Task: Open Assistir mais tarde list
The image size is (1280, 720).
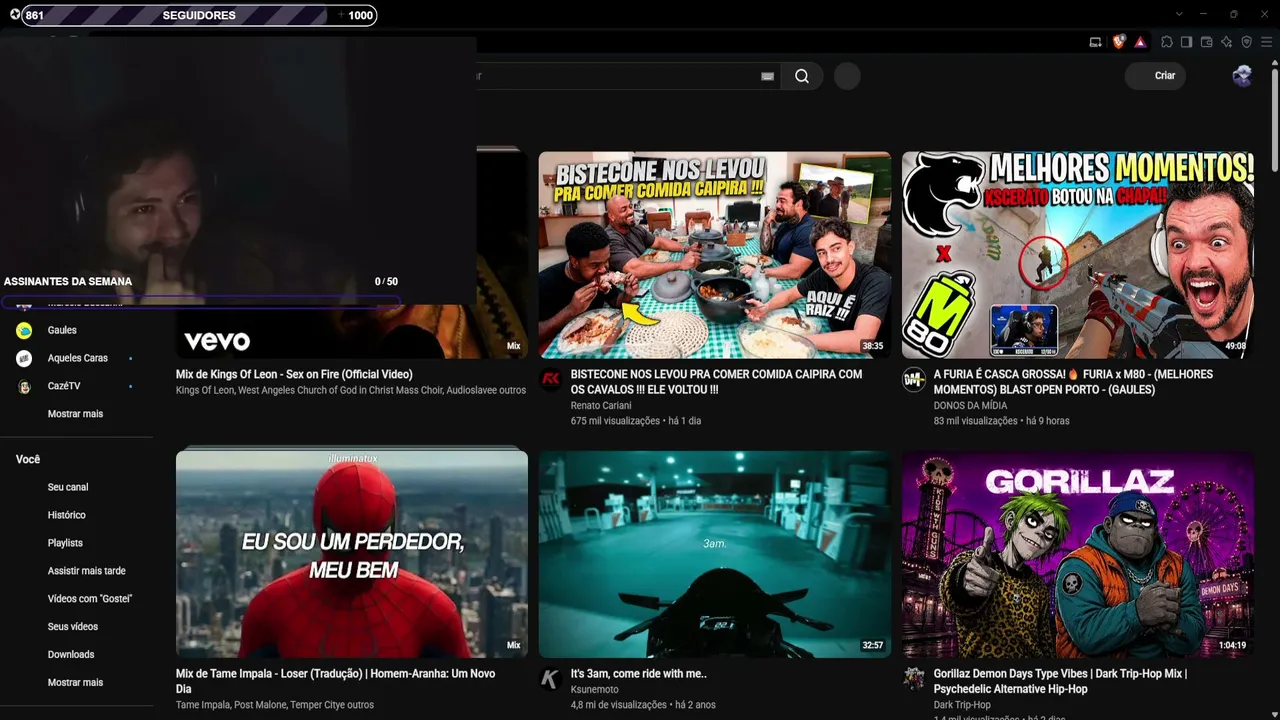Action: point(87,571)
